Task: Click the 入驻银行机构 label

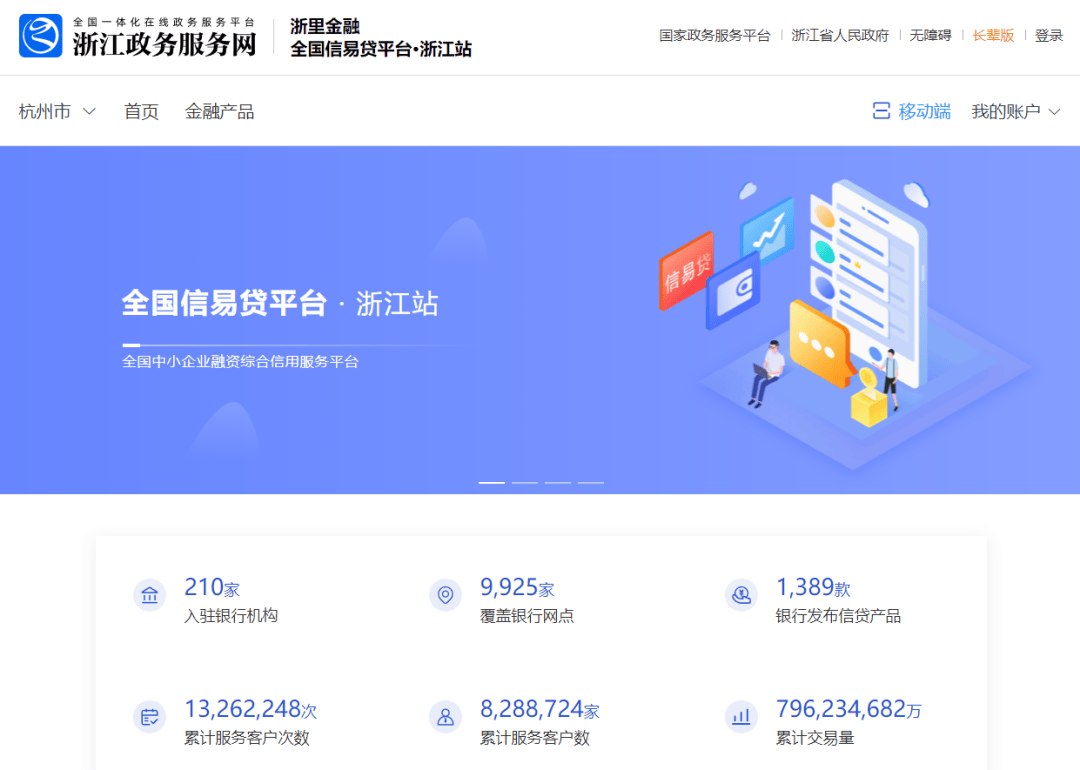Action: pos(231,616)
